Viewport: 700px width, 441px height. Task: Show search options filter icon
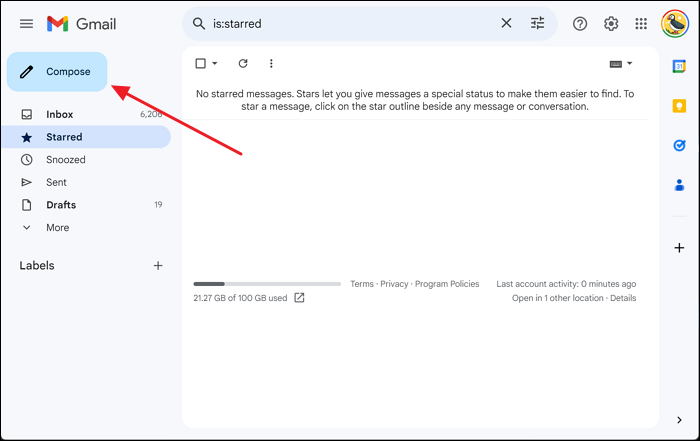[x=537, y=23]
